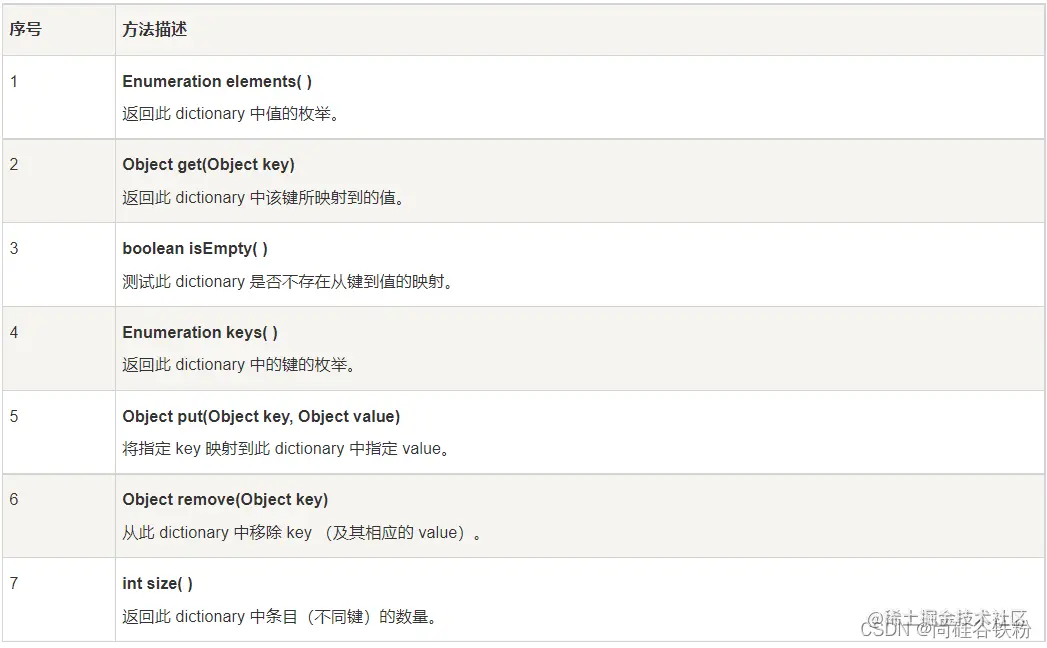Screen dimensions: 1047x648
Task: Select the boolean isEmpty( ) method name
Action: [x=195, y=249]
